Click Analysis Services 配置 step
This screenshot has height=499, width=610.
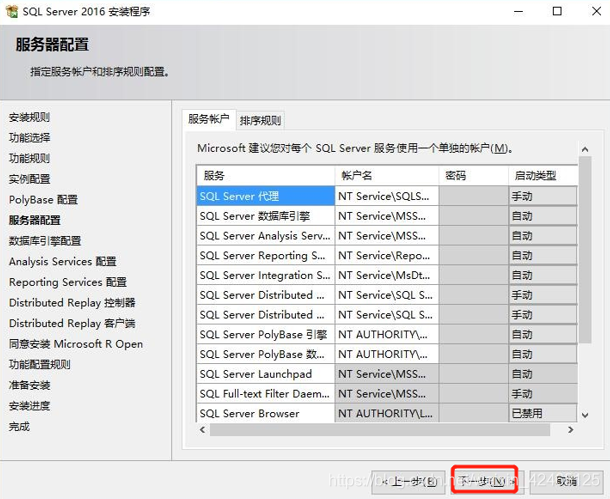pos(63,261)
